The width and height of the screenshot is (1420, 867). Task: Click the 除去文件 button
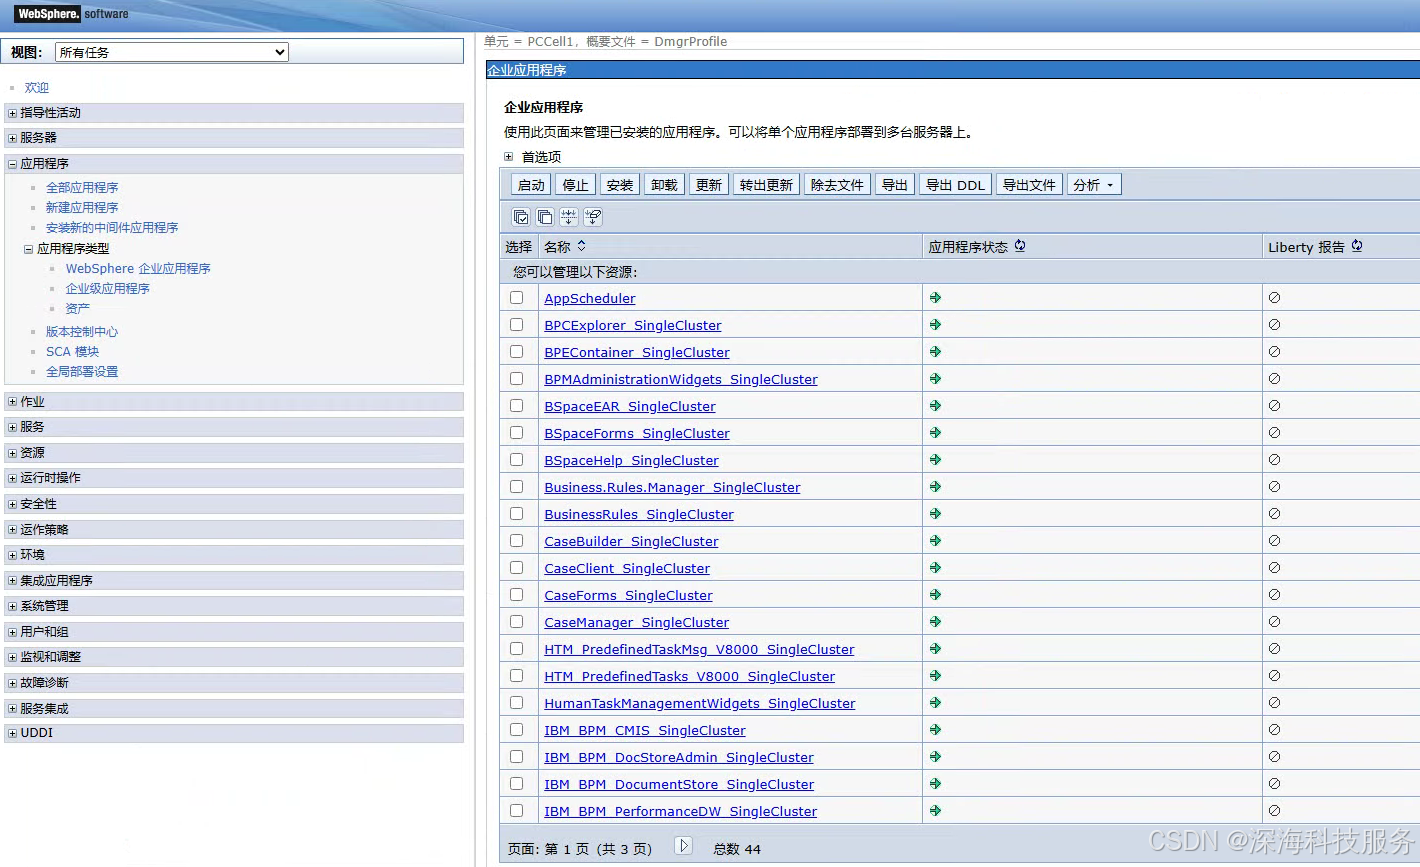coord(837,185)
